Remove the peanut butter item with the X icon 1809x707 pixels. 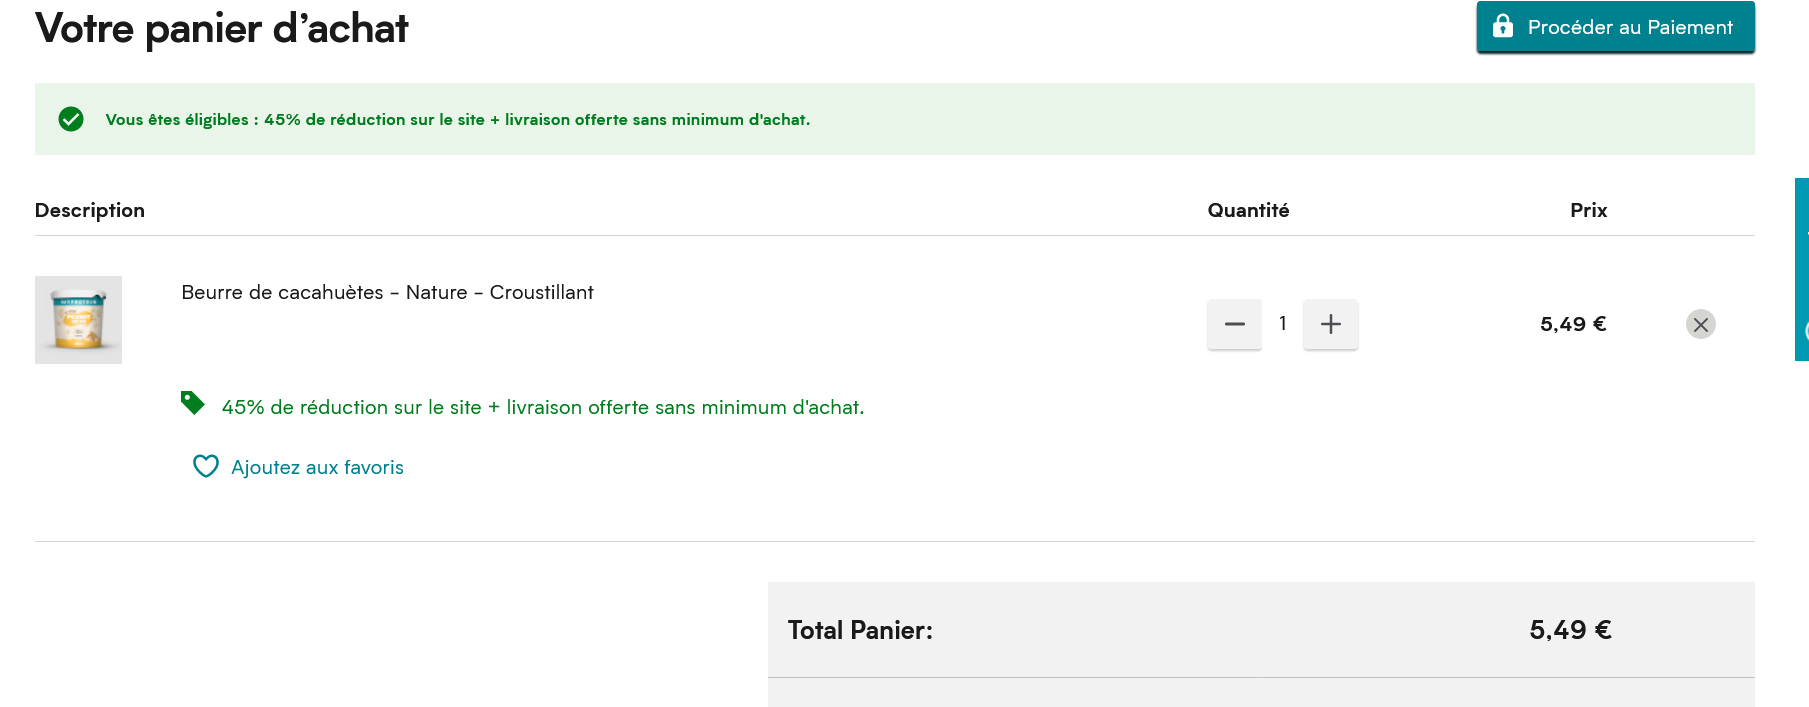click(1701, 324)
